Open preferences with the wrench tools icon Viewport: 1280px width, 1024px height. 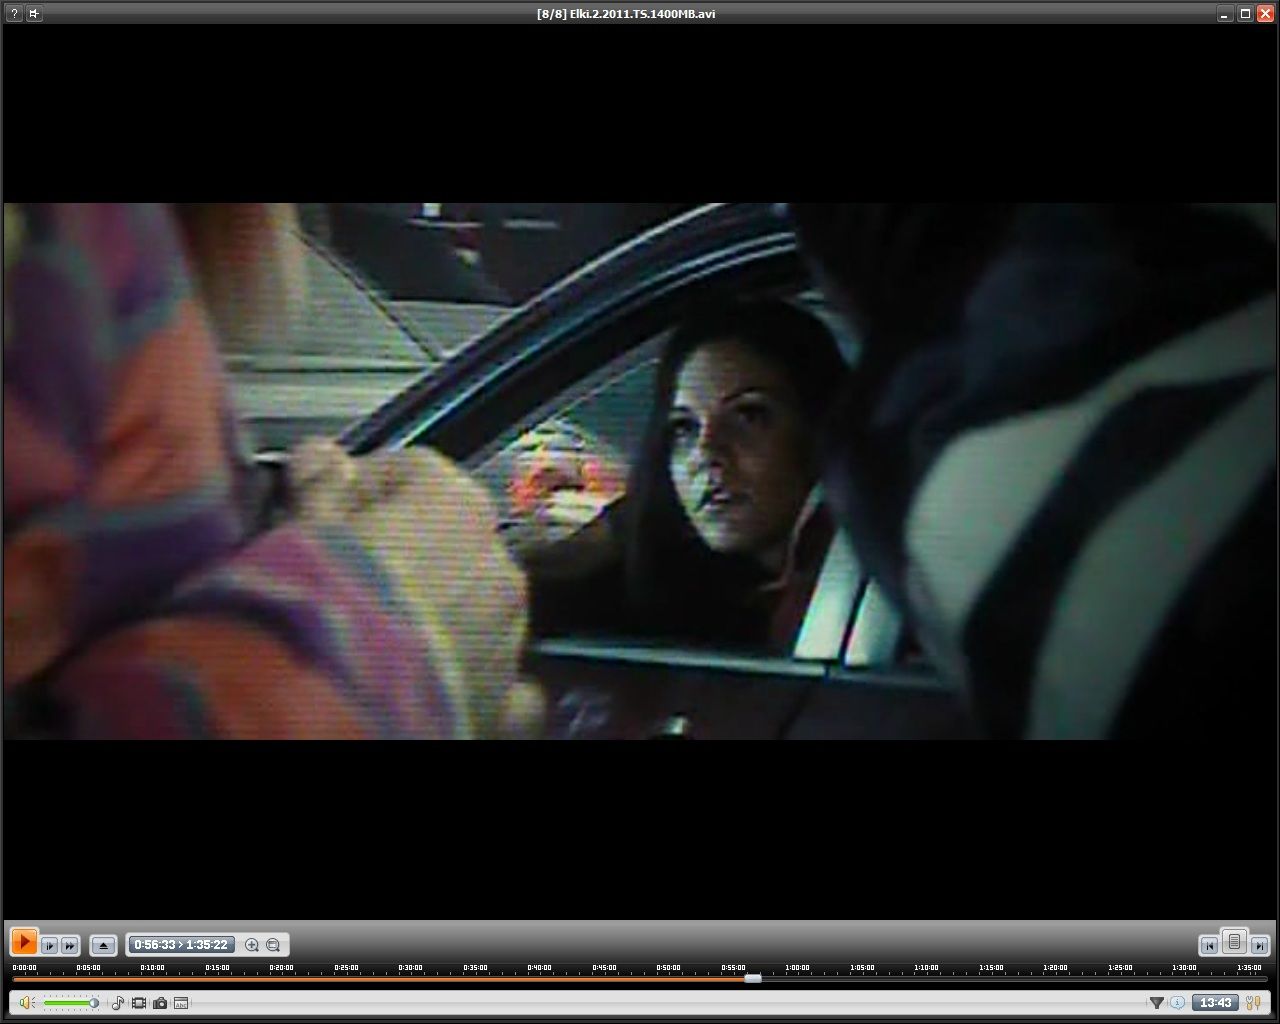point(1251,1003)
